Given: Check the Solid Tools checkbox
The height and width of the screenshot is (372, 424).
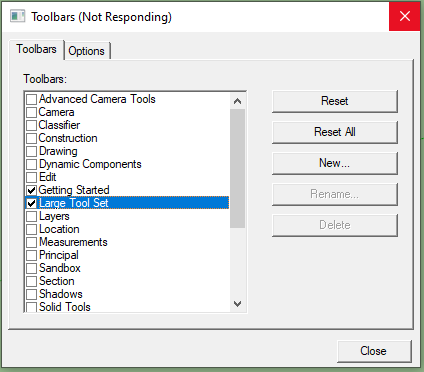Looking at the screenshot, I should (x=31, y=307).
